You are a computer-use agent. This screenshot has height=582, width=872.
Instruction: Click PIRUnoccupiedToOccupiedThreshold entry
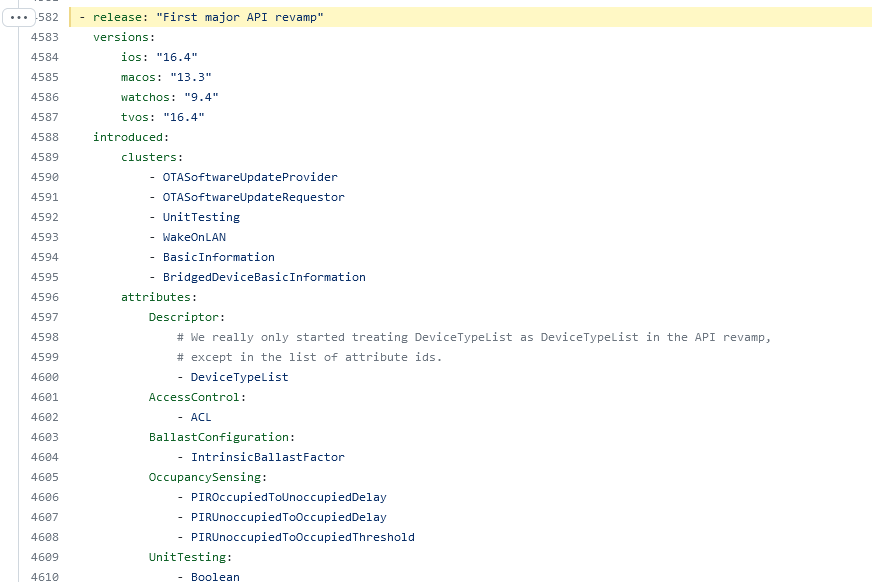coord(303,538)
